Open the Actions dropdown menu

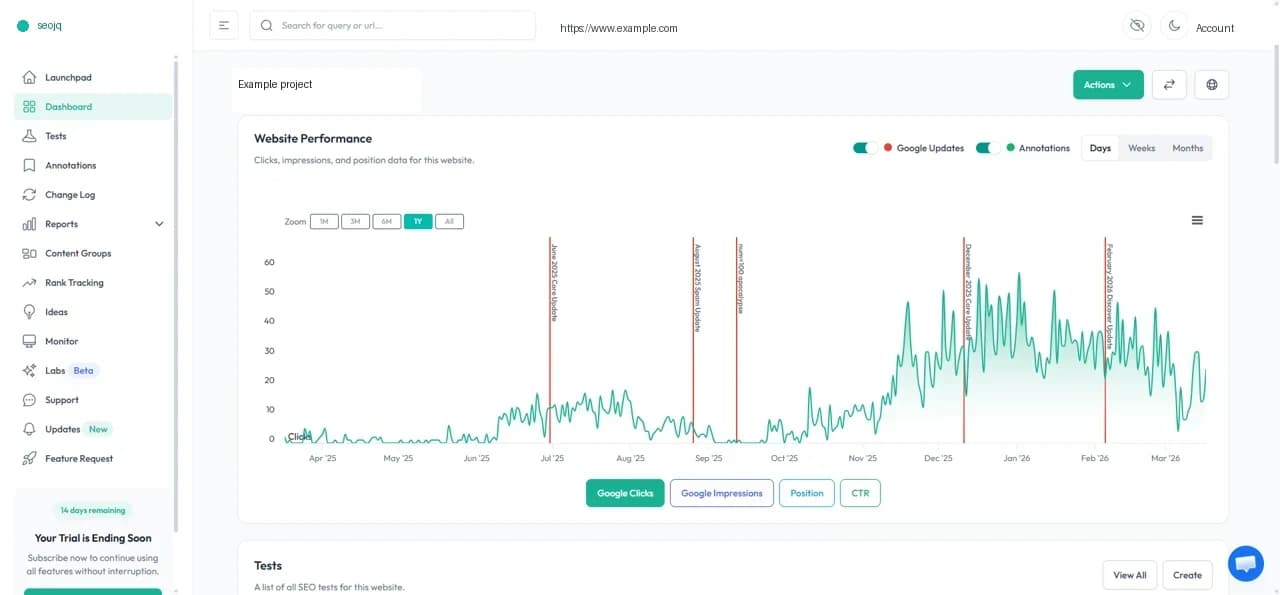[1107, 85]
